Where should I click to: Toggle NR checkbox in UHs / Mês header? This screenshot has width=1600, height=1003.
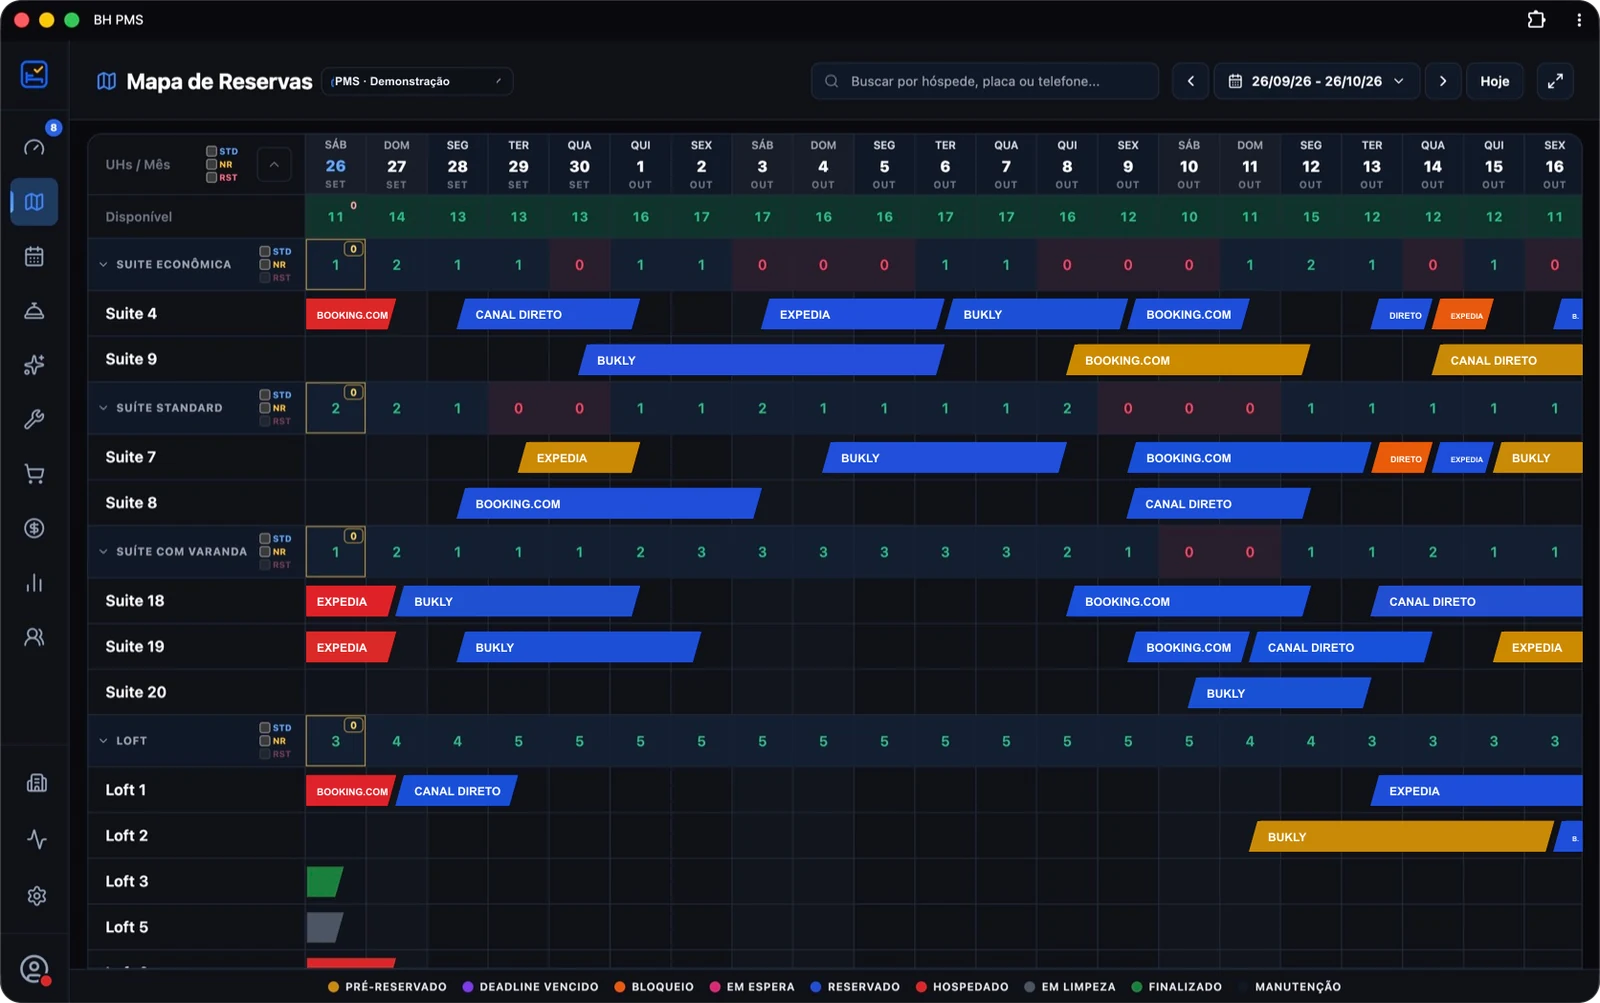click(x=212, y=164)
